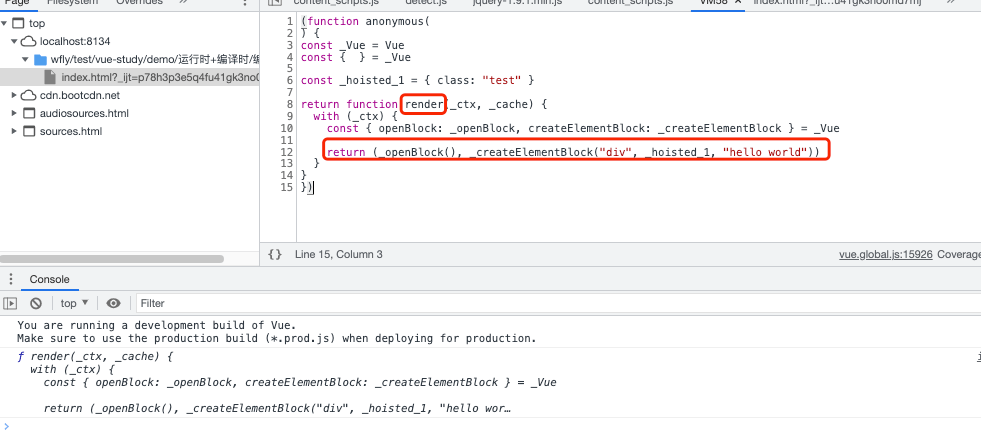The height and width of the screenshot is (433, 981).
Task: Focus the console Filter input field
Action: pos(559,303)
